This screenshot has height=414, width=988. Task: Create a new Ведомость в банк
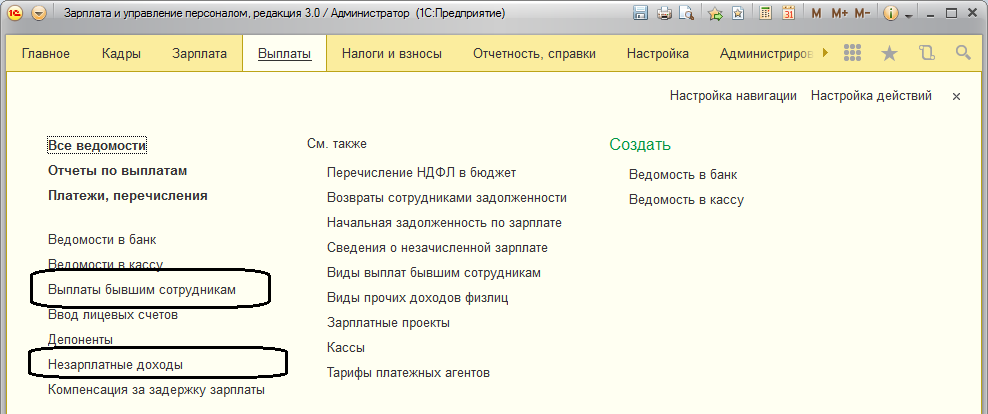683,175
